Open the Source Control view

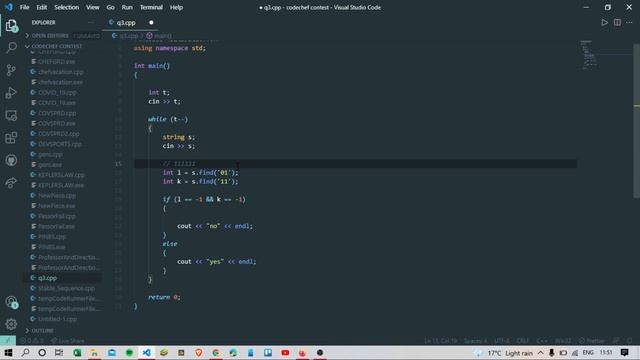pos(11,70)
